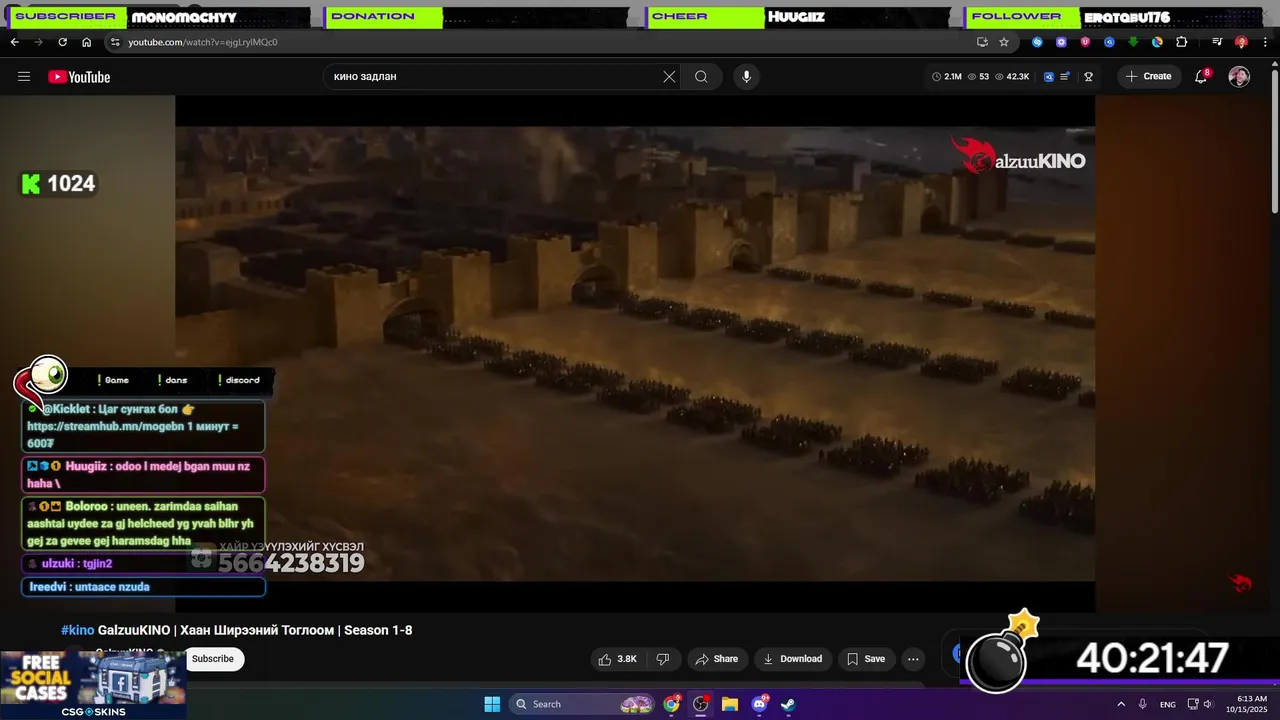Click view count 42.3K stat

pyautogui.click(x=1012, y=77)
